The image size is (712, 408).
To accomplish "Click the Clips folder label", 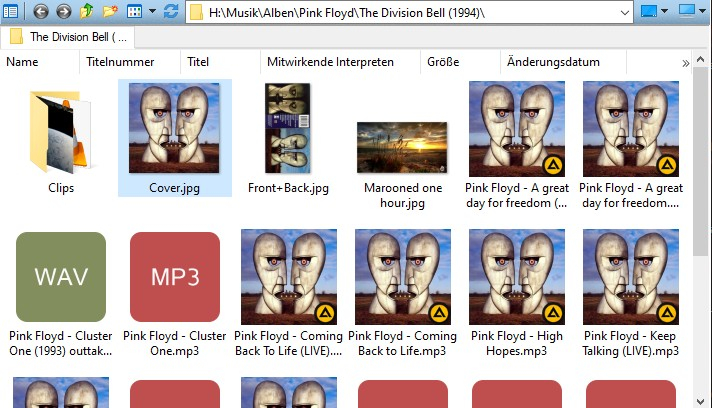I will pos(61,188).
